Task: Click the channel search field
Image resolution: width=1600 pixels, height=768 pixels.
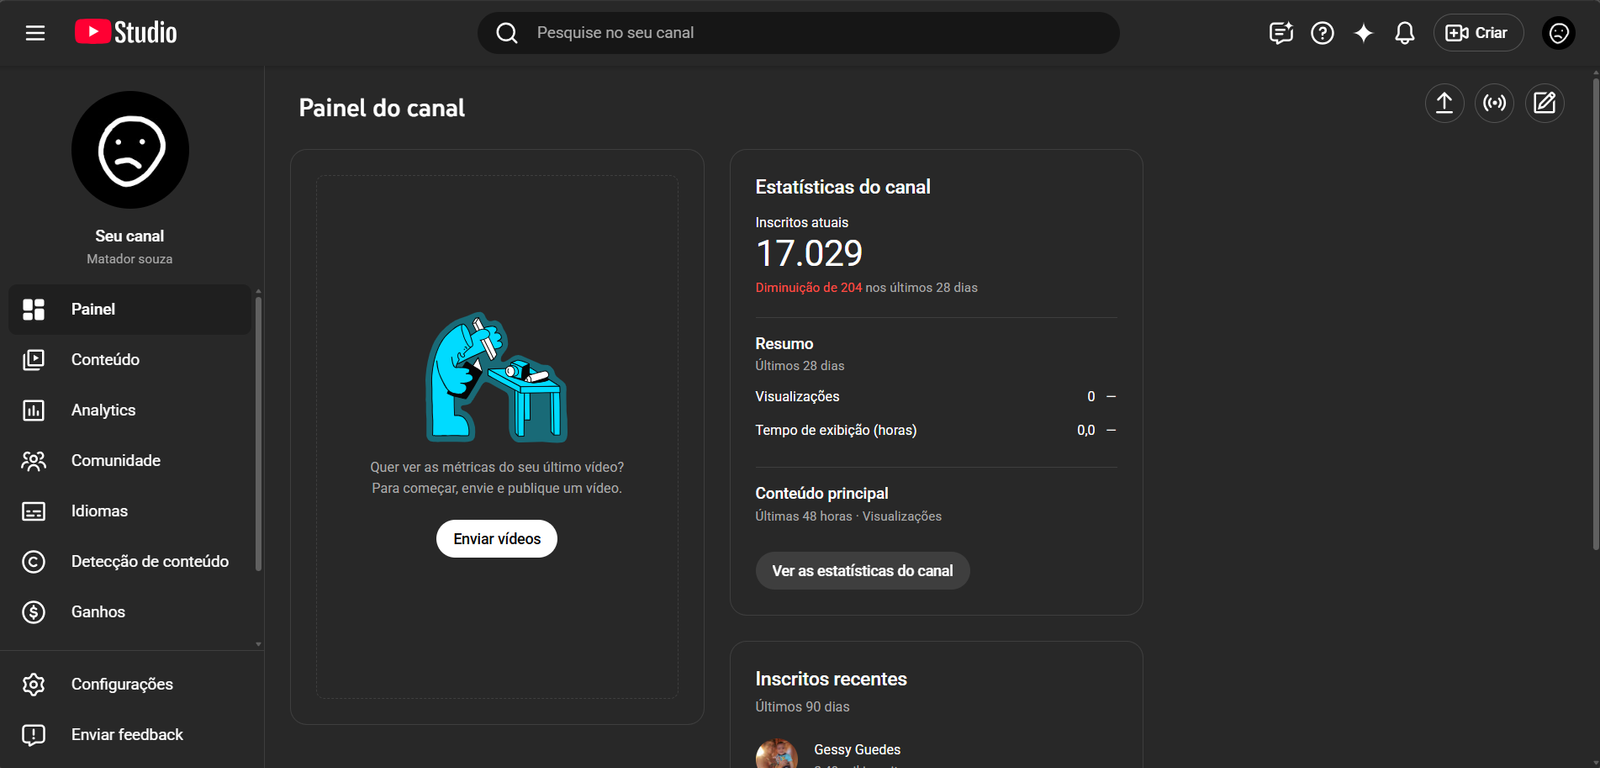Action: click(798, 33)
